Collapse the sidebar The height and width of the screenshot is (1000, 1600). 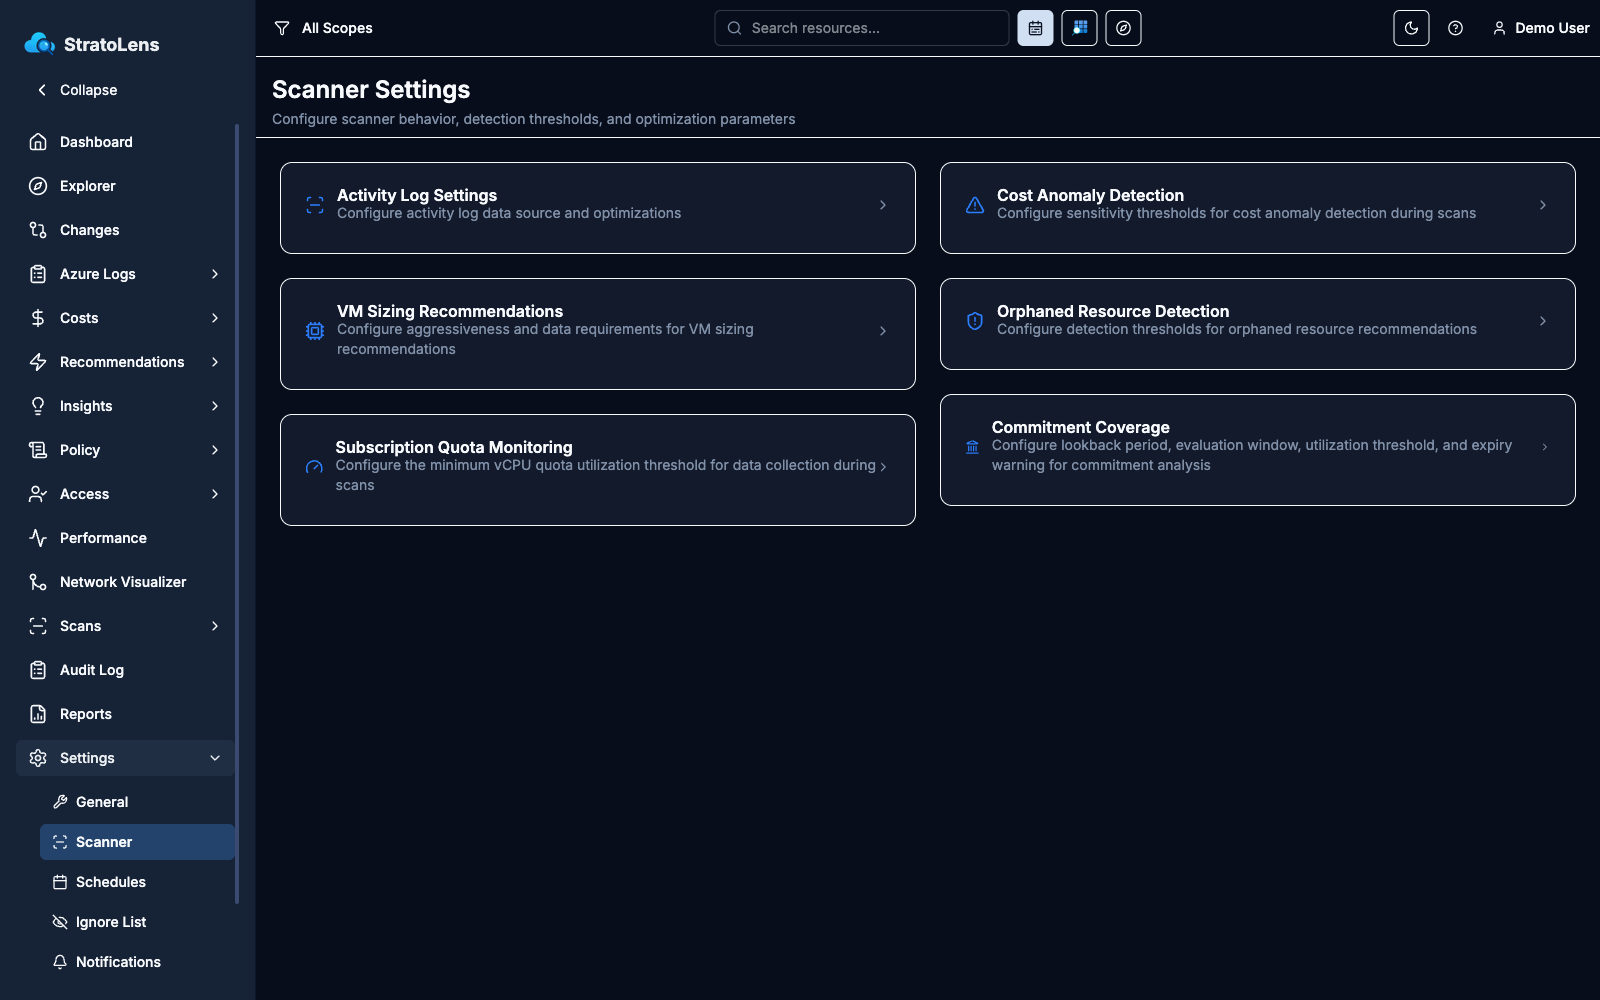[x=76, y=90]
